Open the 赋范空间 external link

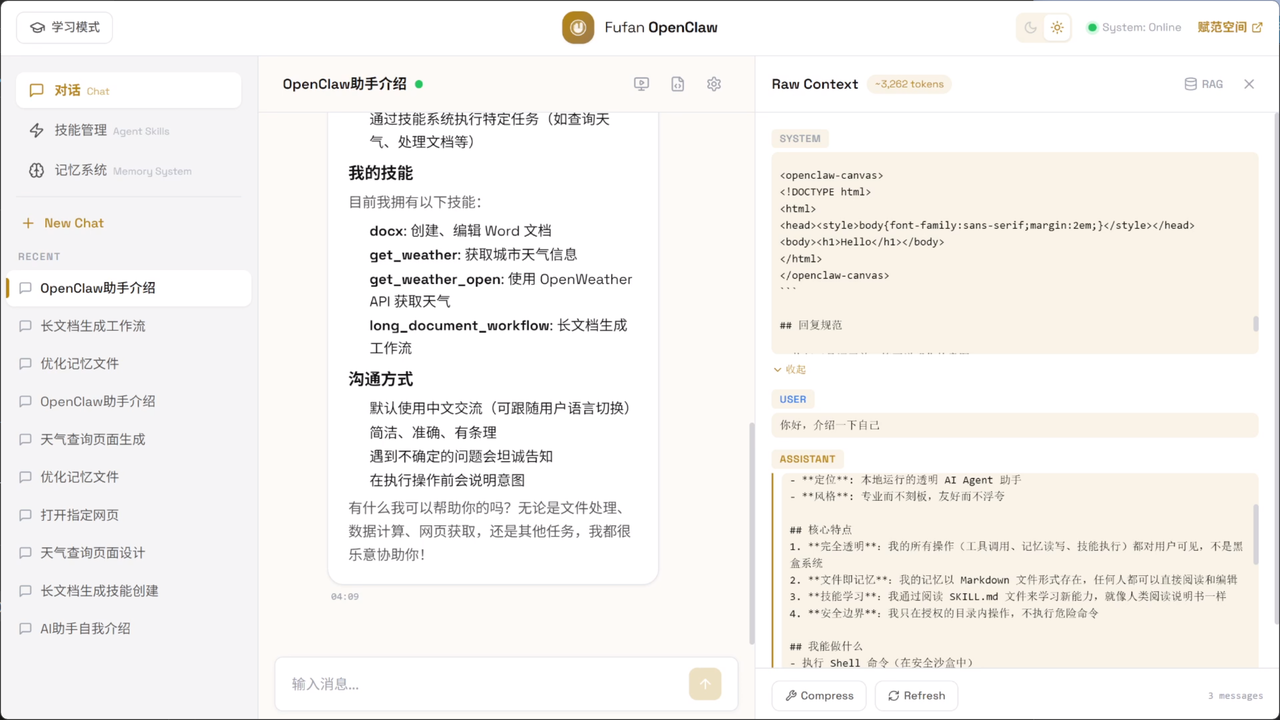pyautogui.click(x=1230, y=28)
